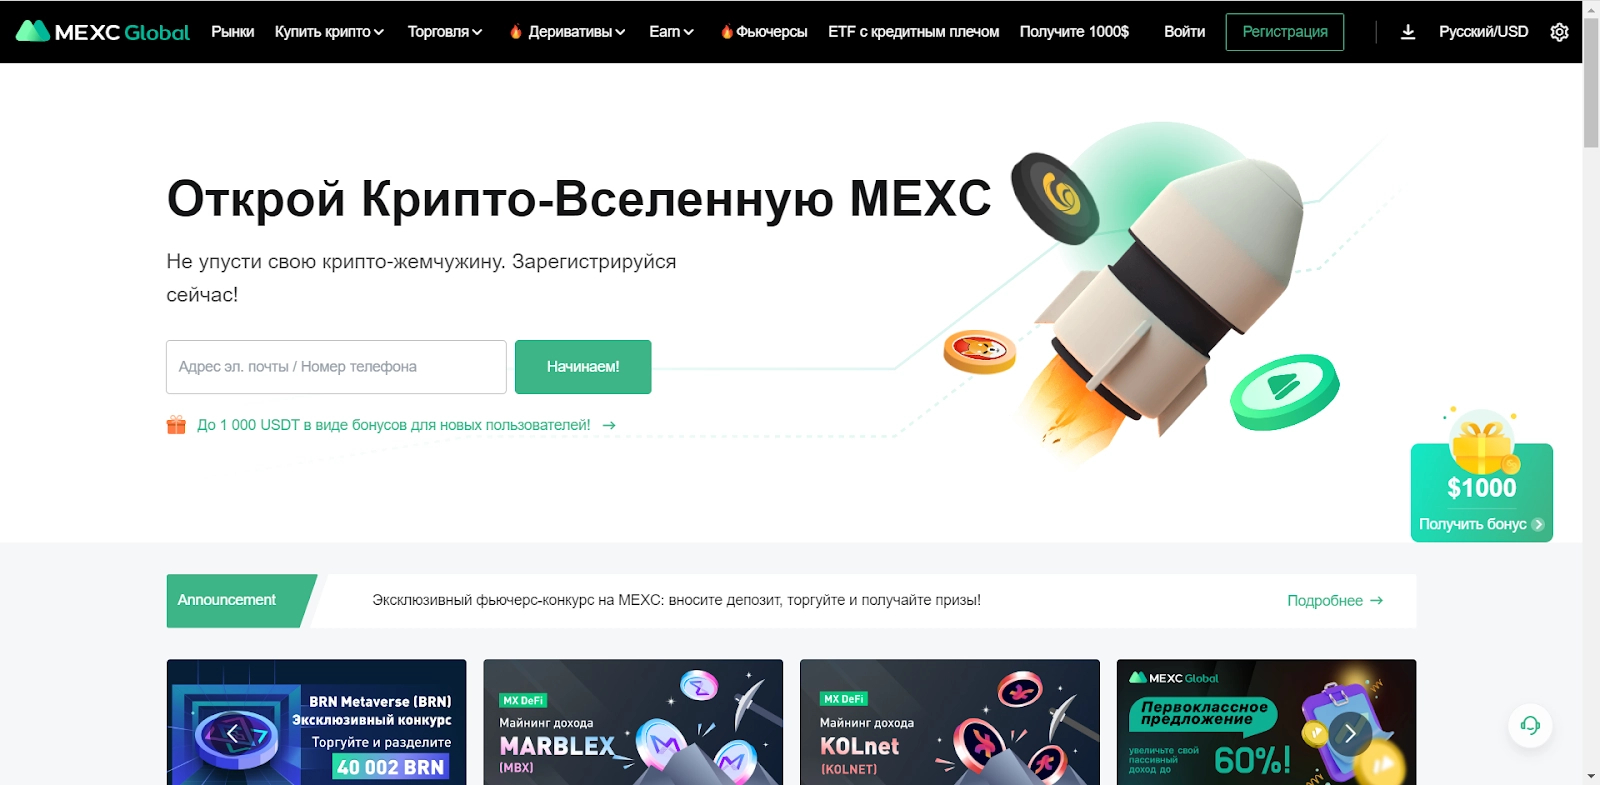Show previous banner with left arrow
This screenshot has width=1600, height=785.
(233, 733)
